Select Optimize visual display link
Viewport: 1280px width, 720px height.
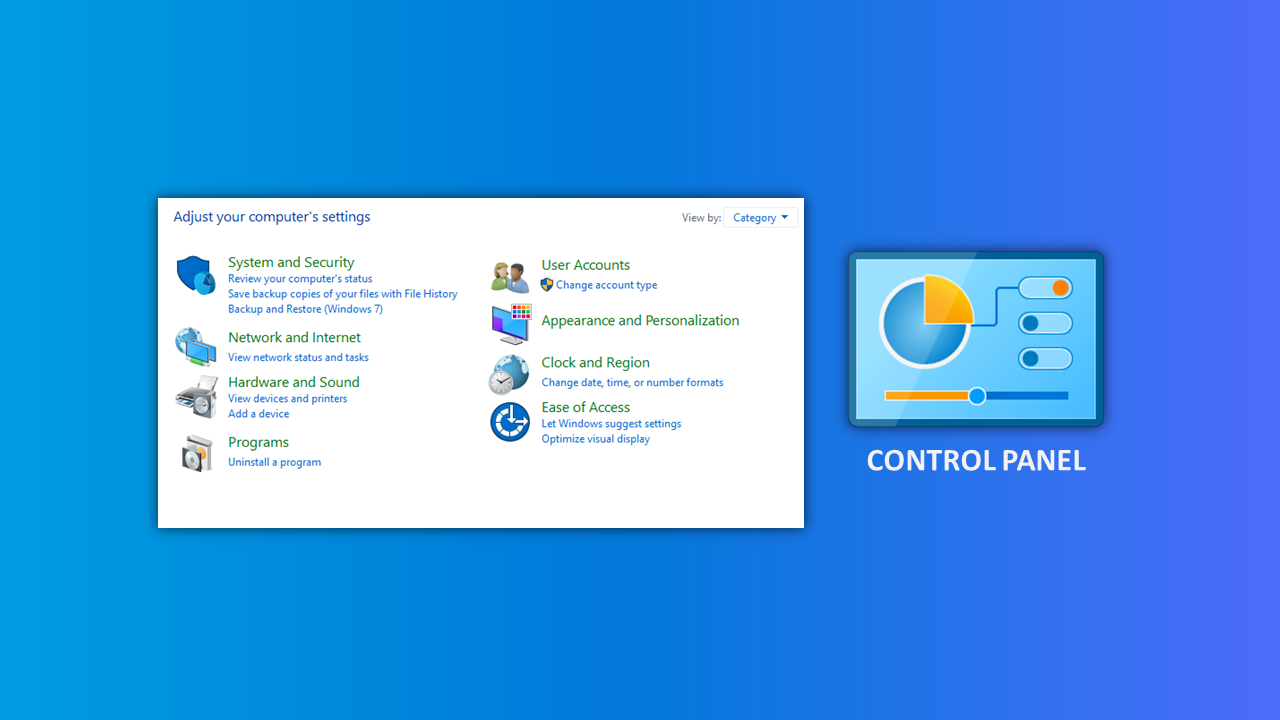click(x=596, y=439)
